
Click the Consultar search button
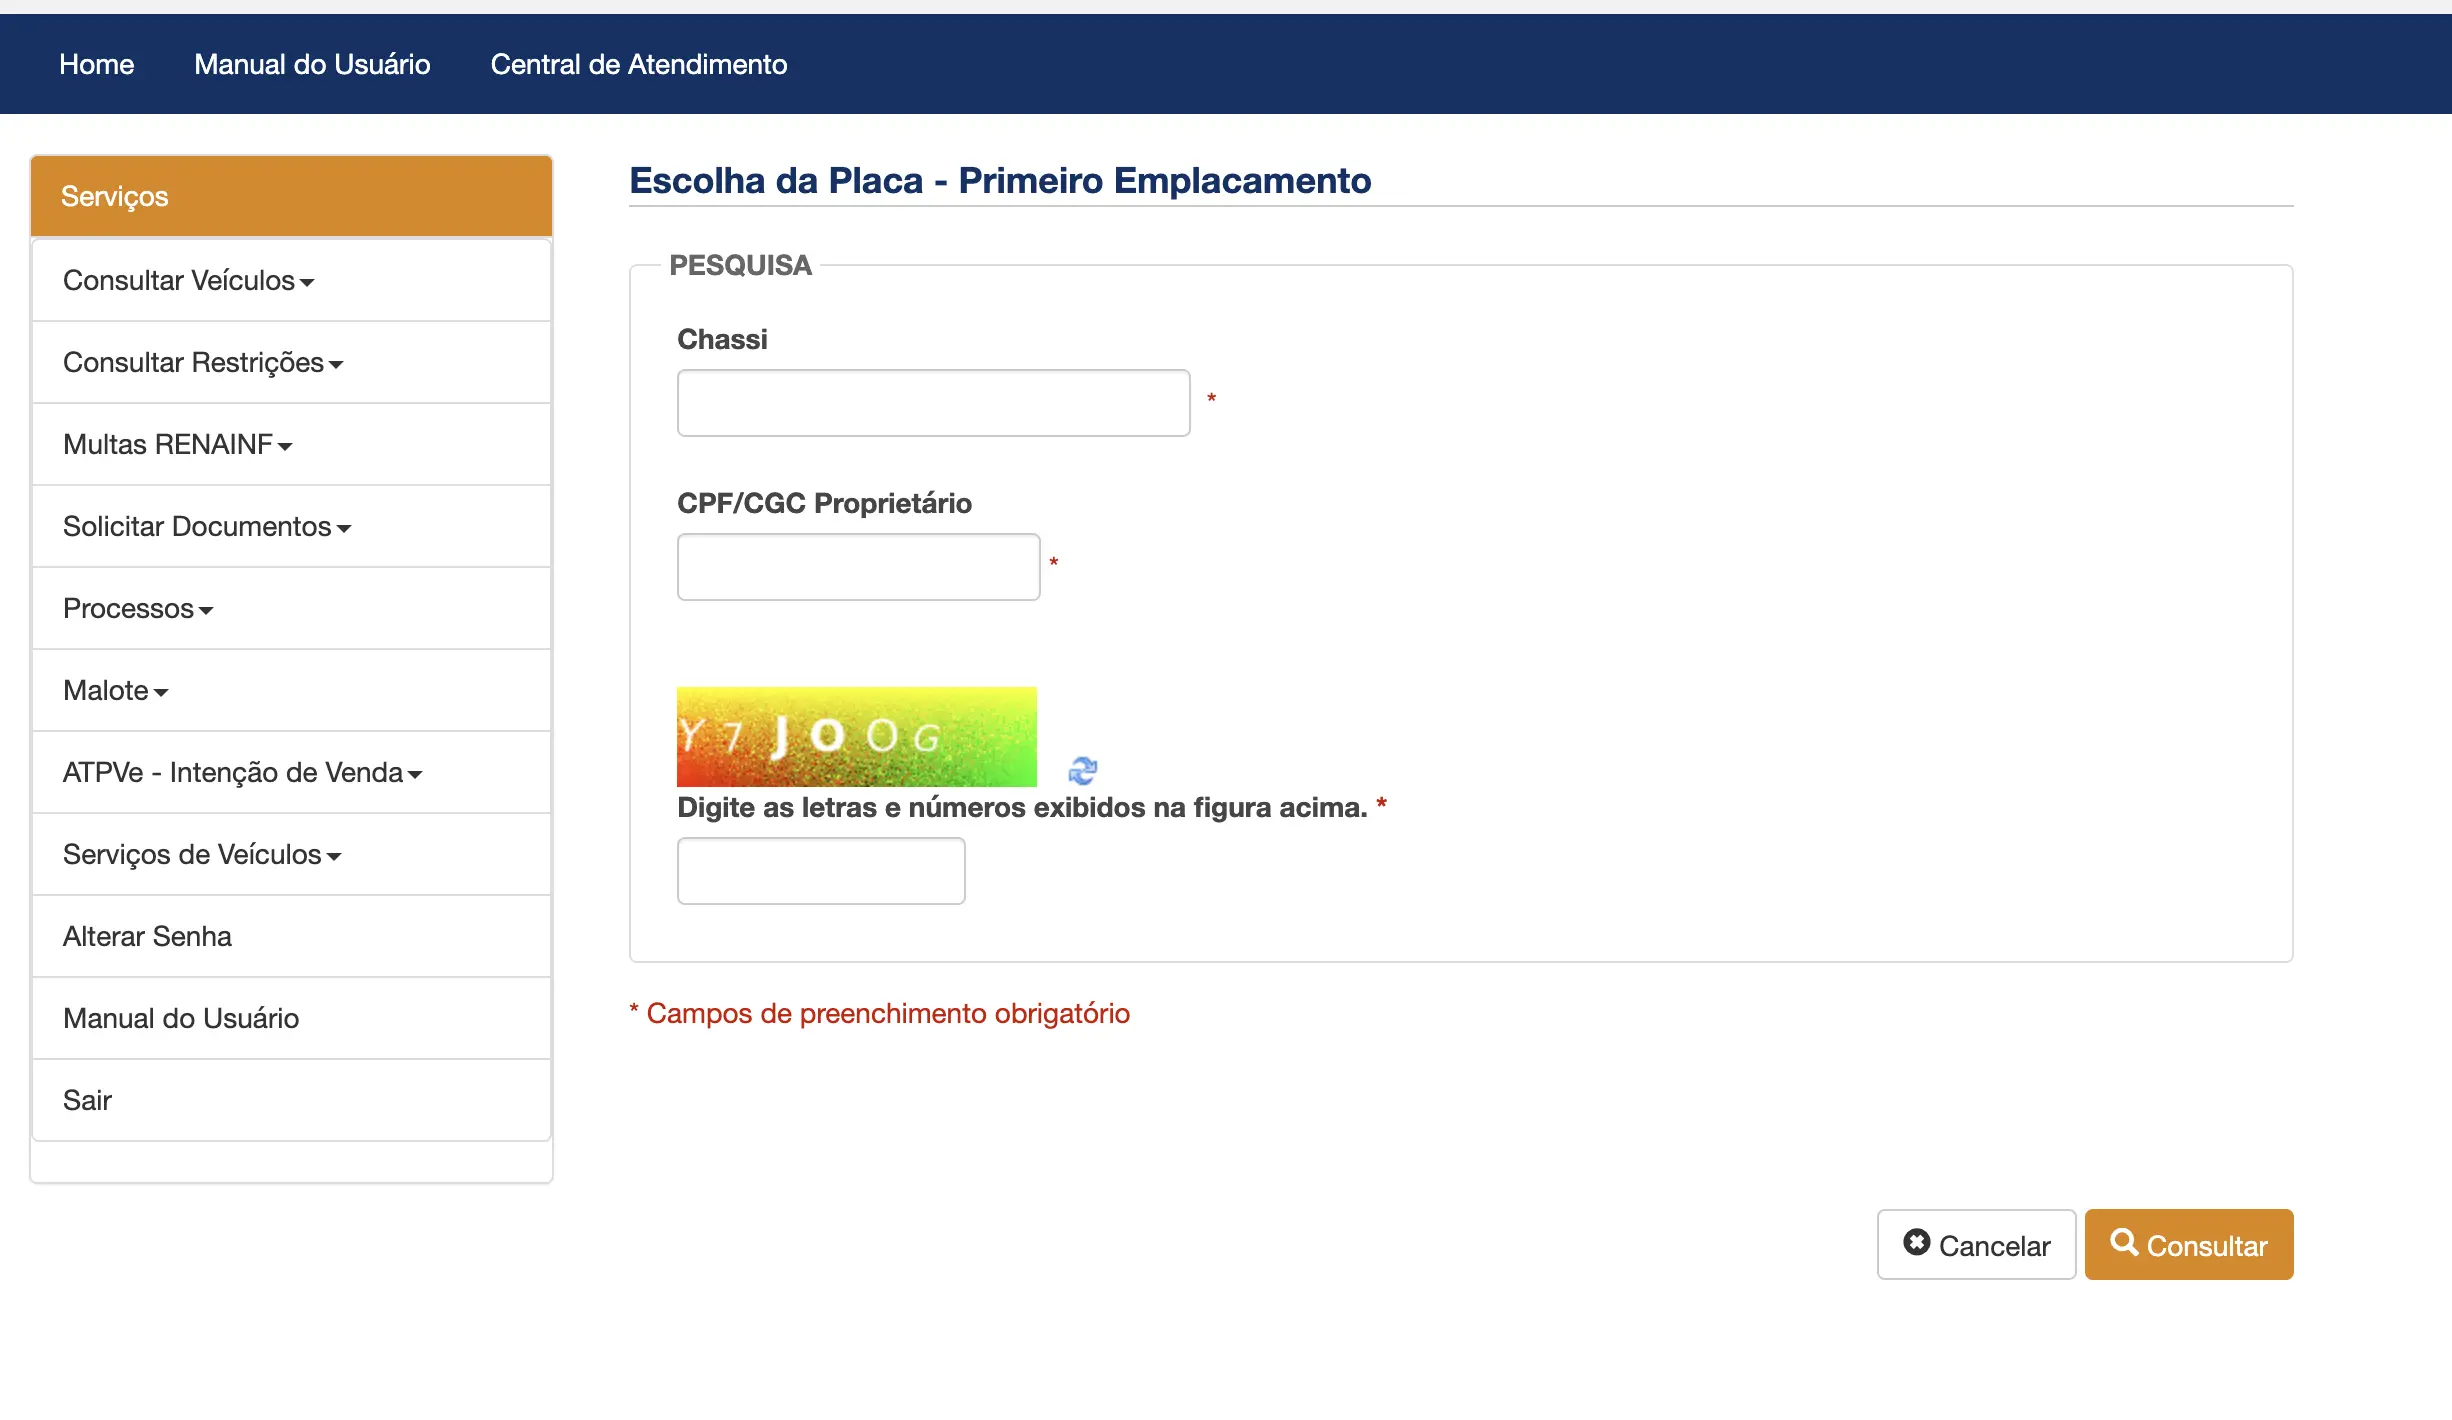pos(2188,1245)
